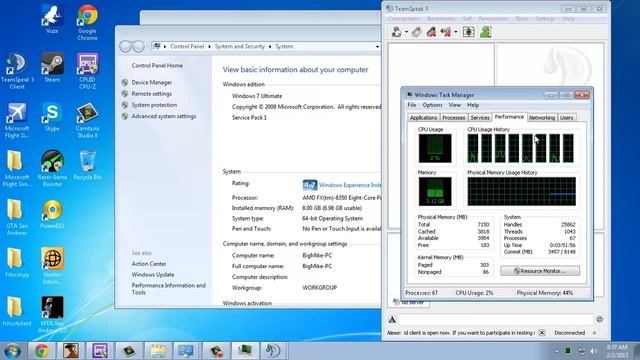Viewport: 640px width, 360px height.
Task: Select MTA San Andreas desktop icon
Action: tap(52, 315)
